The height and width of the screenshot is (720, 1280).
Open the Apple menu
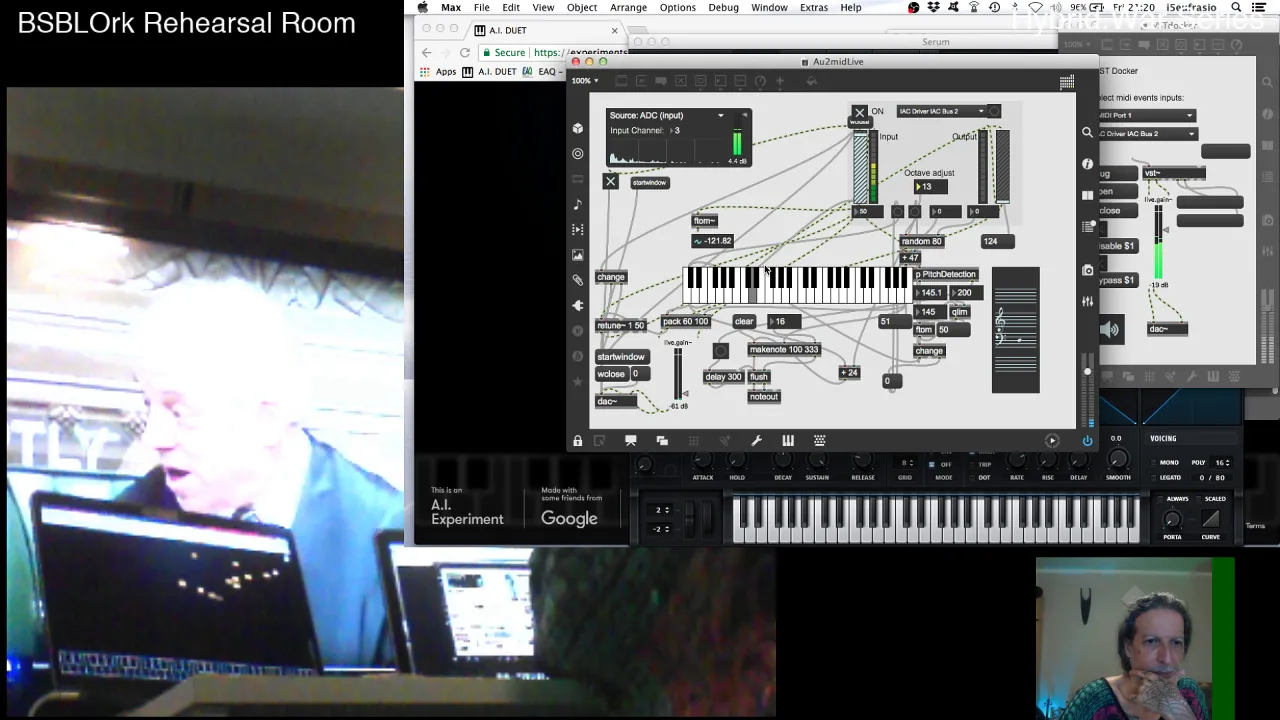tap(423, 7)
